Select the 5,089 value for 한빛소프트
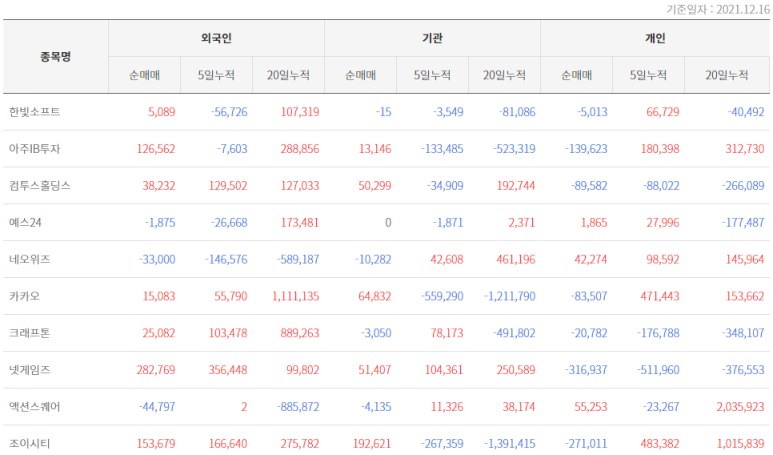 pos(162,112)
